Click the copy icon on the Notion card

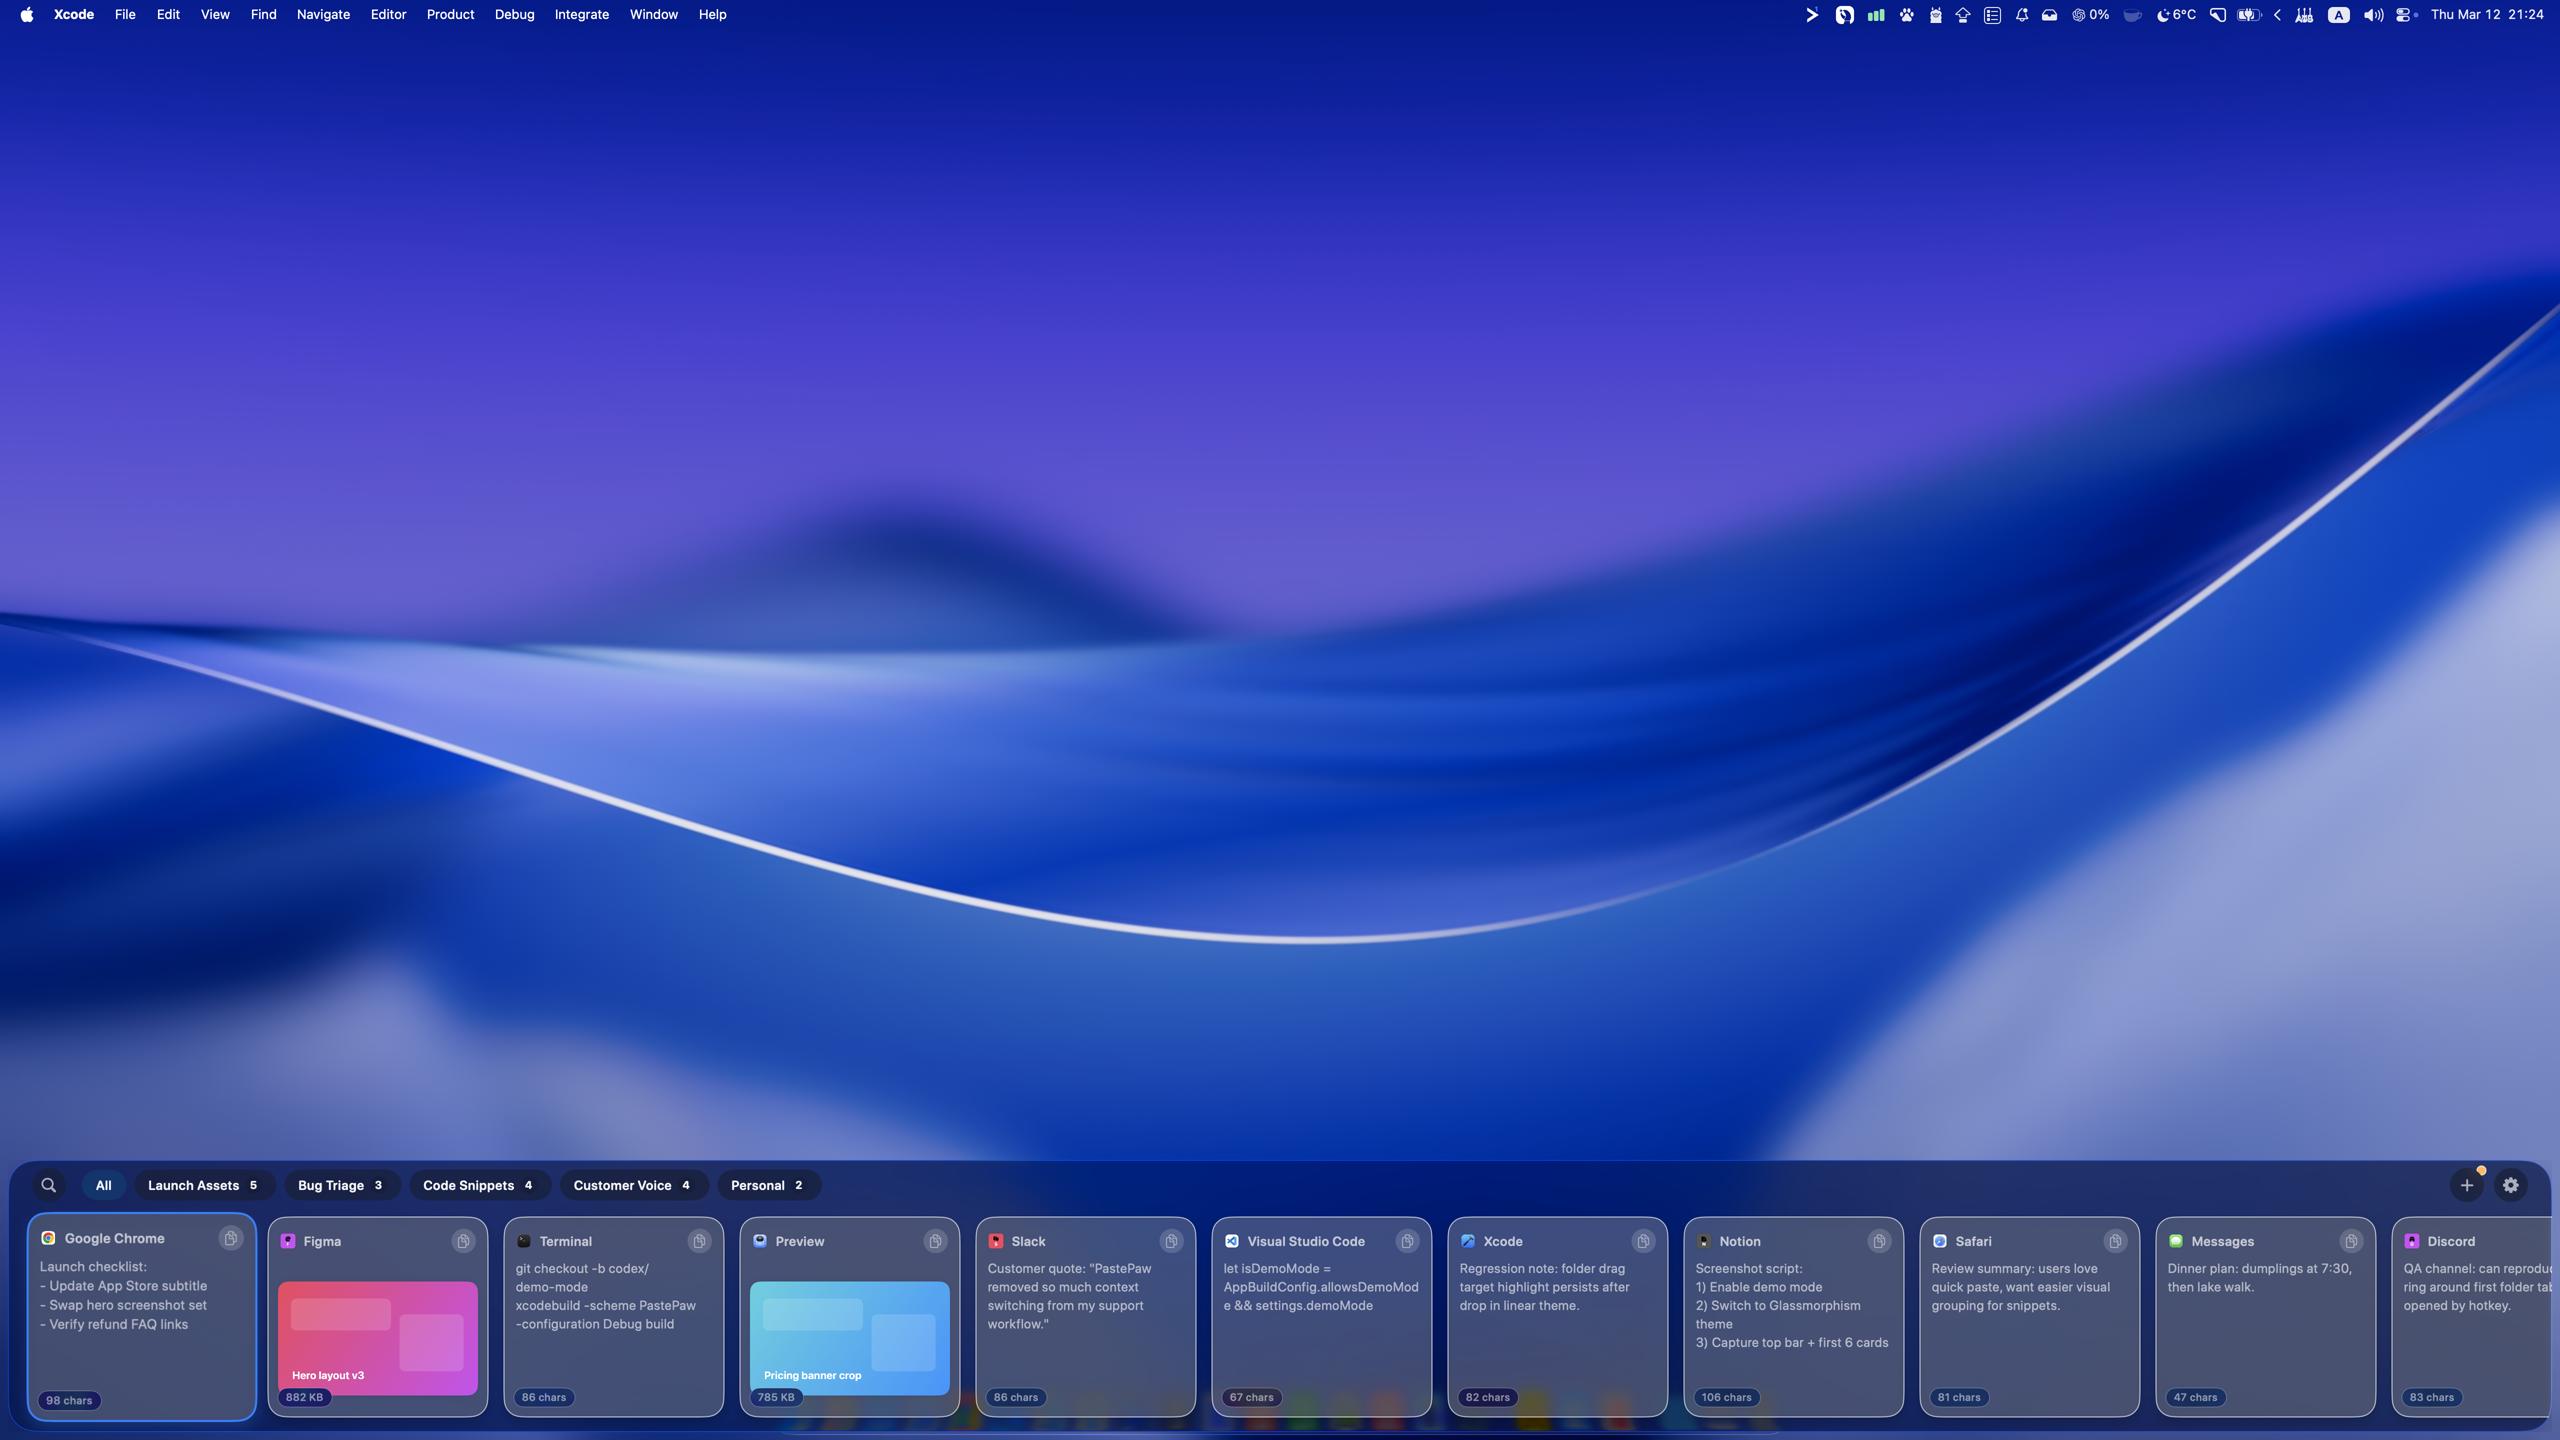coord(1878,1241)
